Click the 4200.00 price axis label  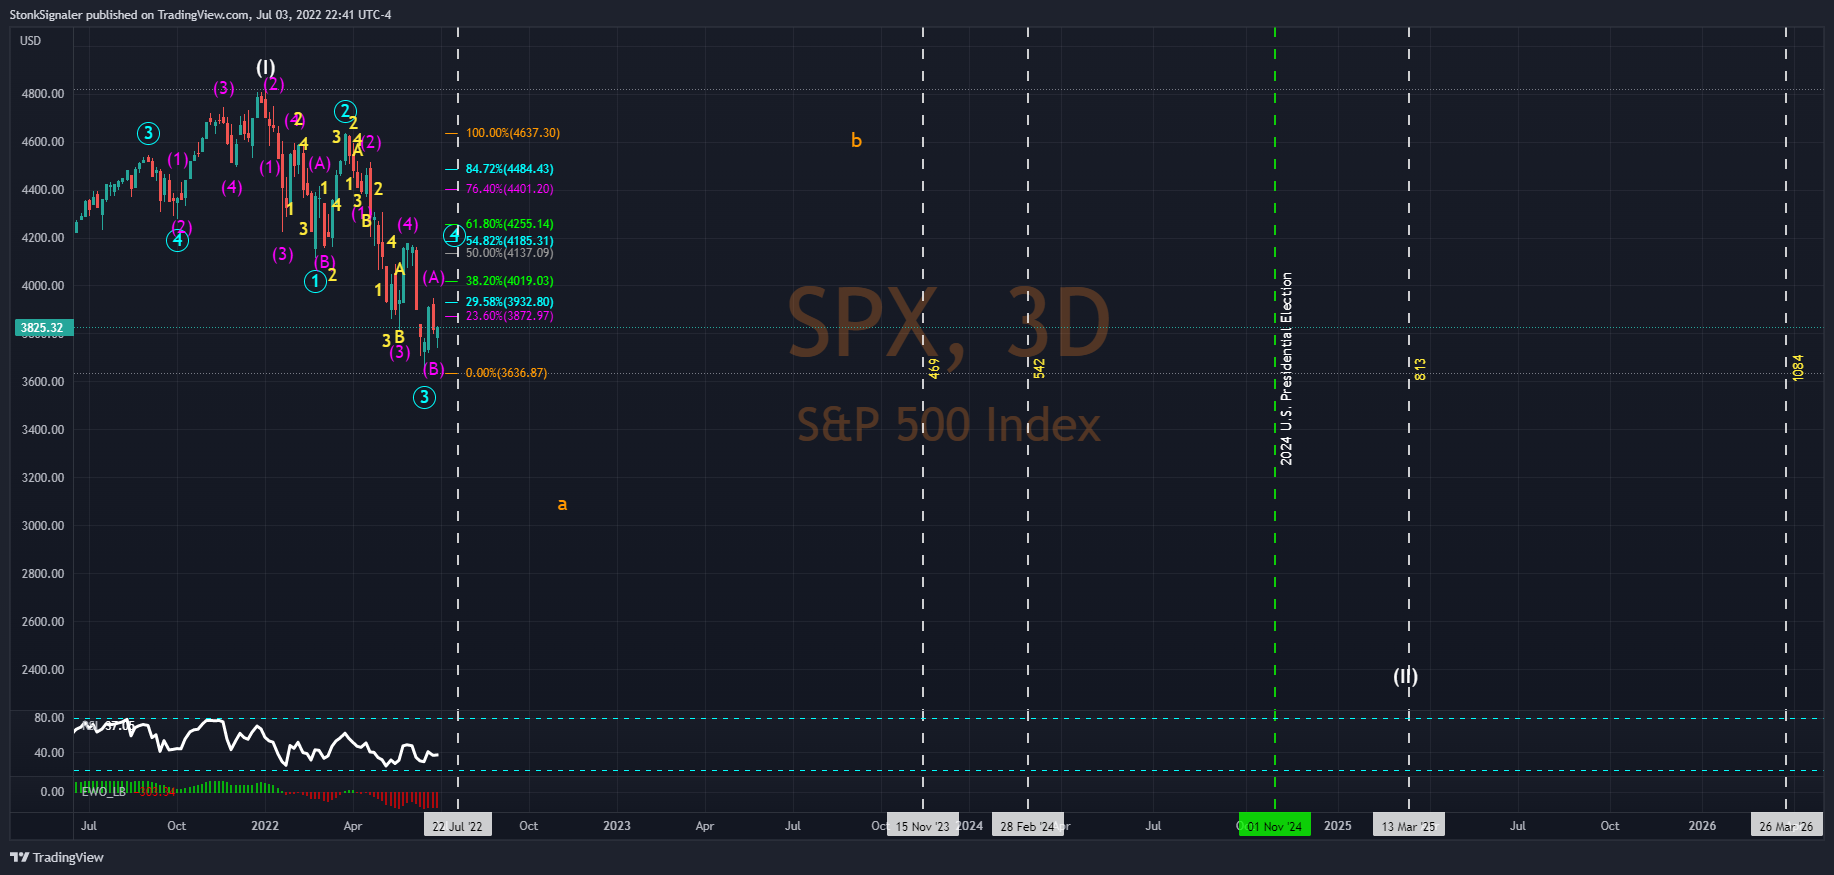pos(43,238)
